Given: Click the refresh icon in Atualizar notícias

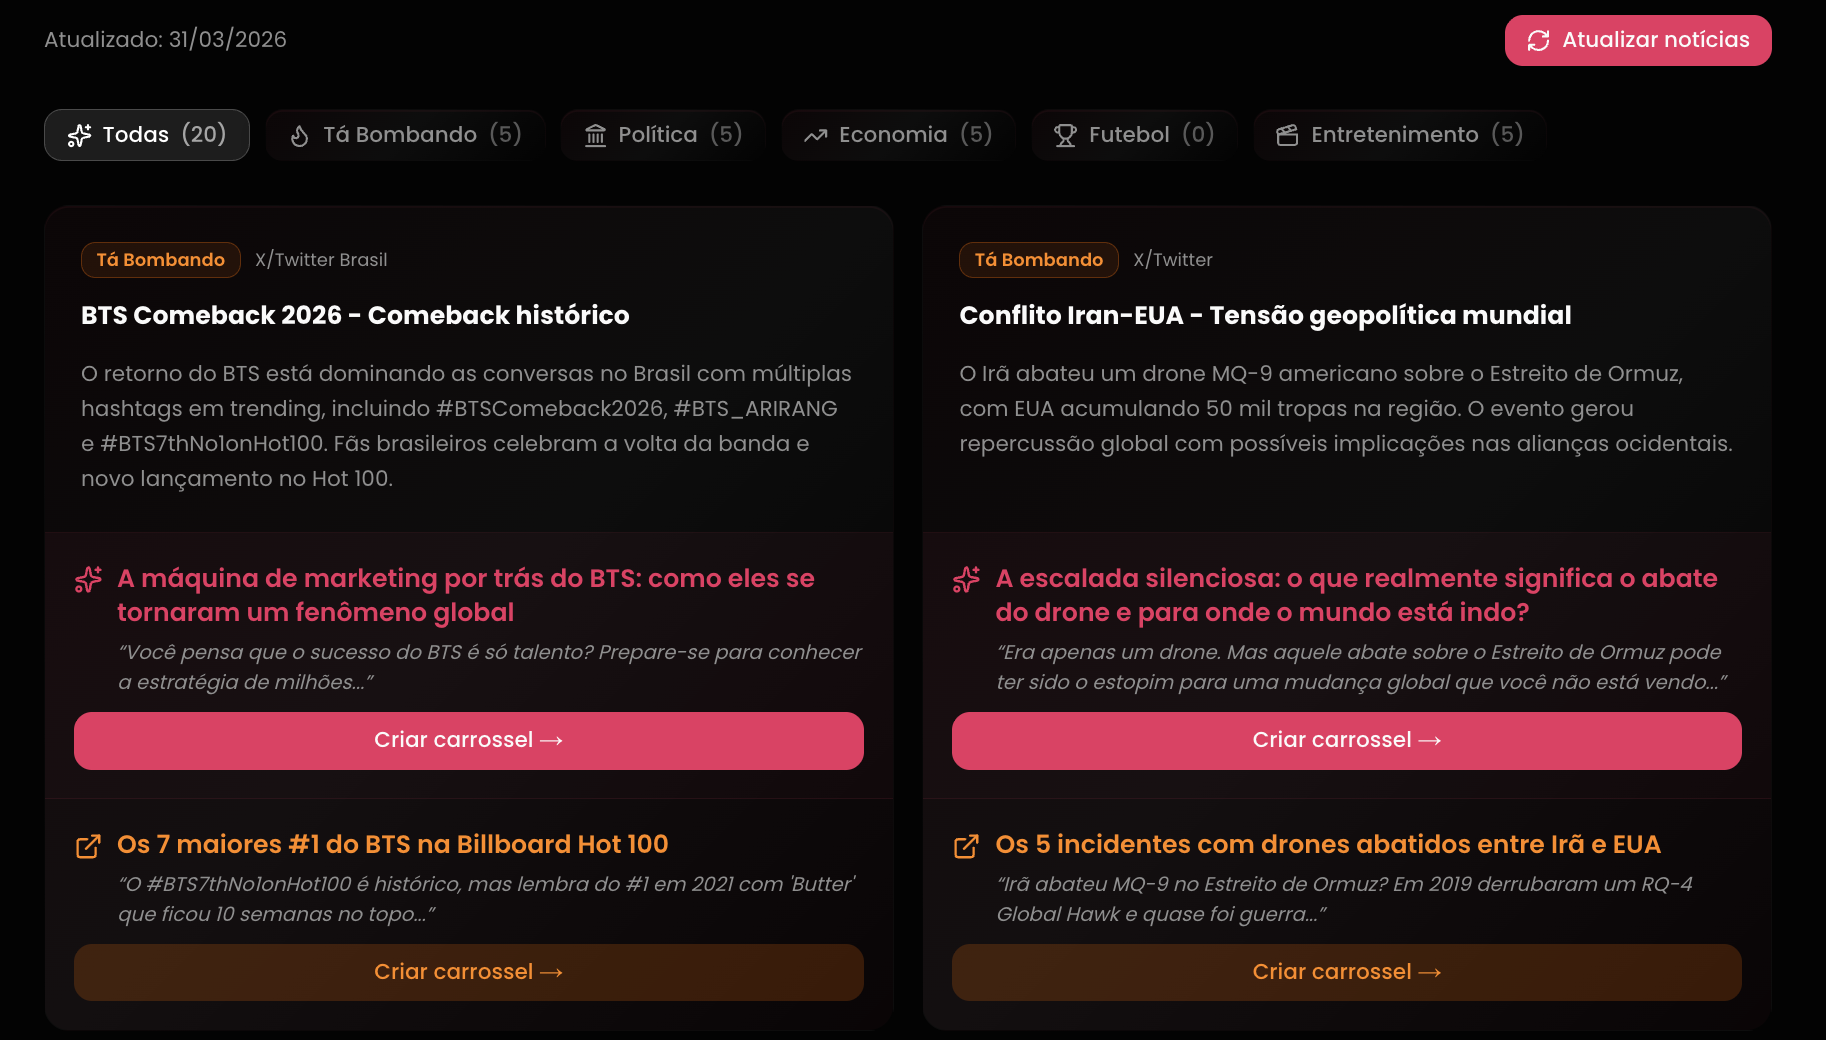Looking at the screenshot, I should (x=1538, y=41).
